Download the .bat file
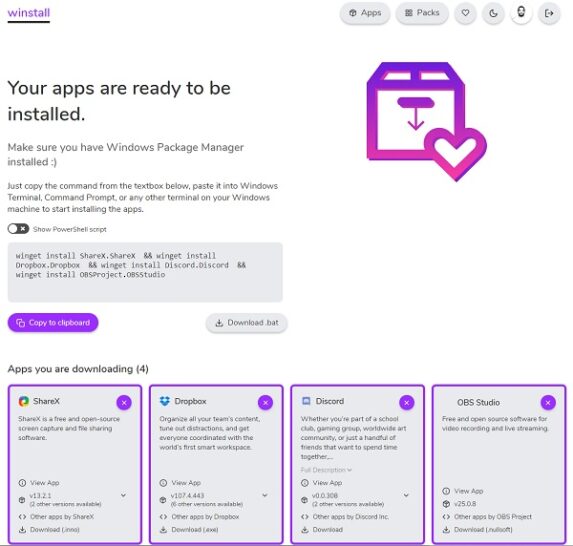573x546 pixels. [x=246, y=323]
